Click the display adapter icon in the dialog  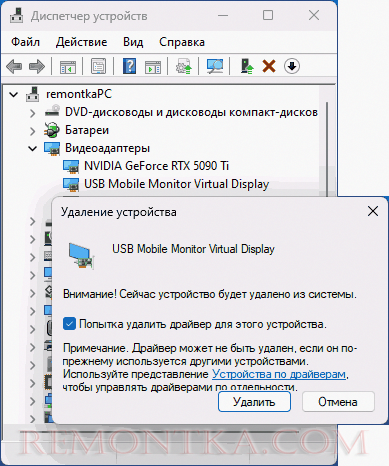pyautogui.click(x=81, y=255)
